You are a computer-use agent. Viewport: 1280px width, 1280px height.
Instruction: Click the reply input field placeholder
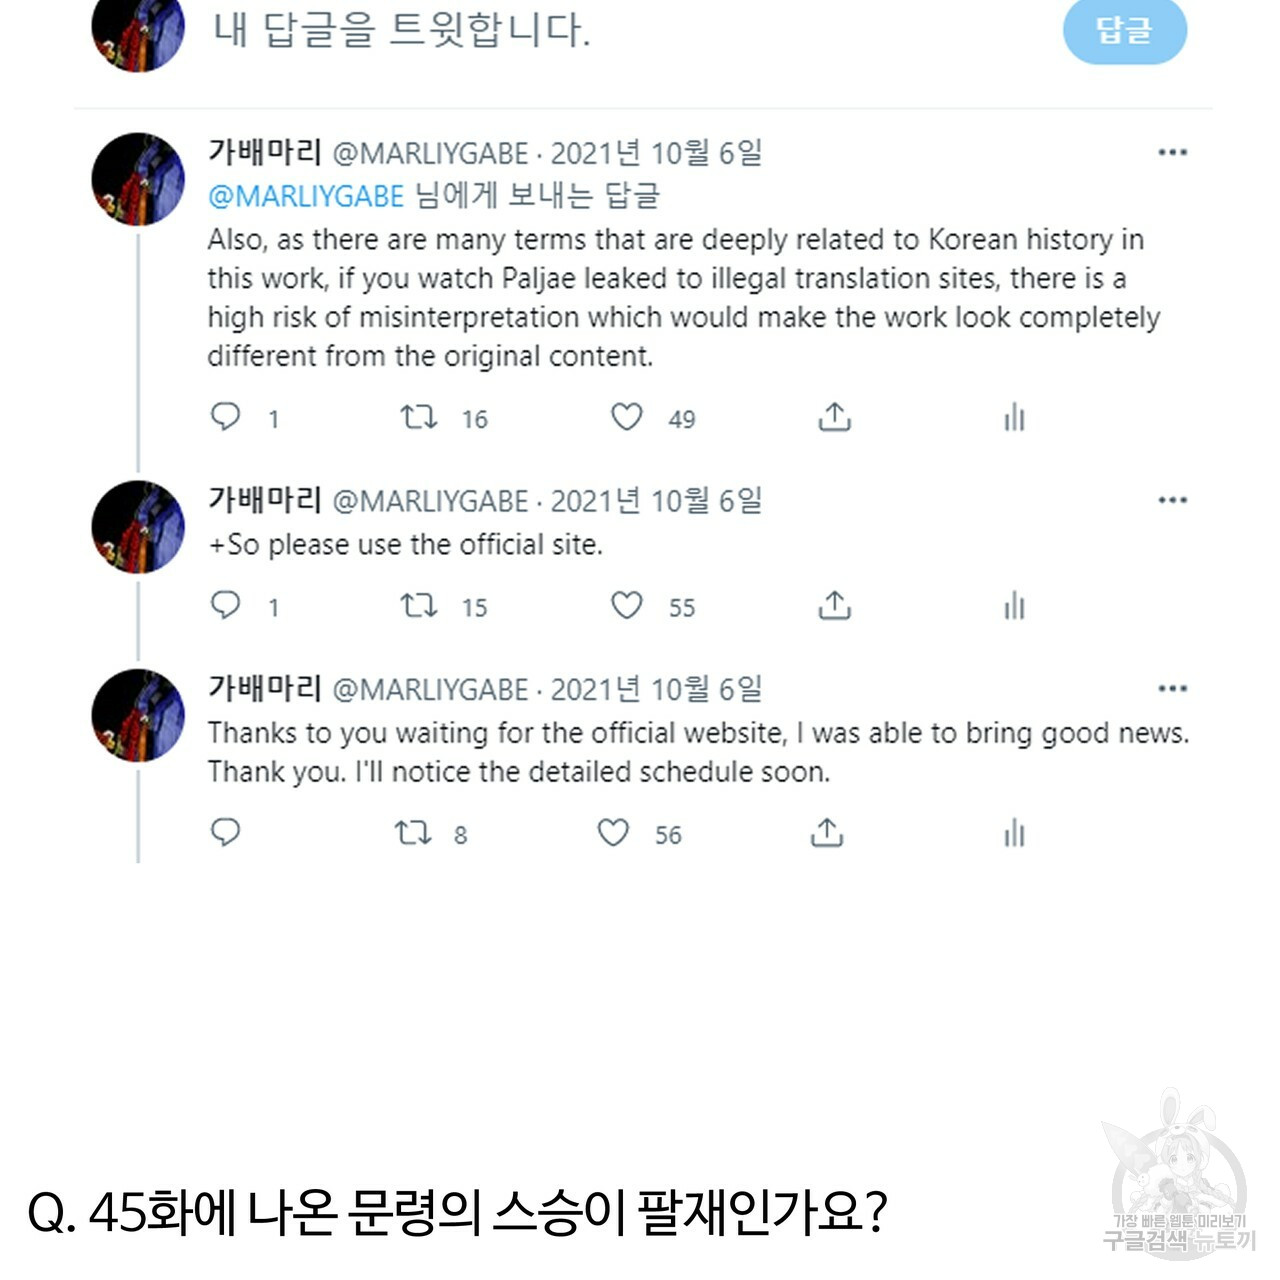[401, 30]
